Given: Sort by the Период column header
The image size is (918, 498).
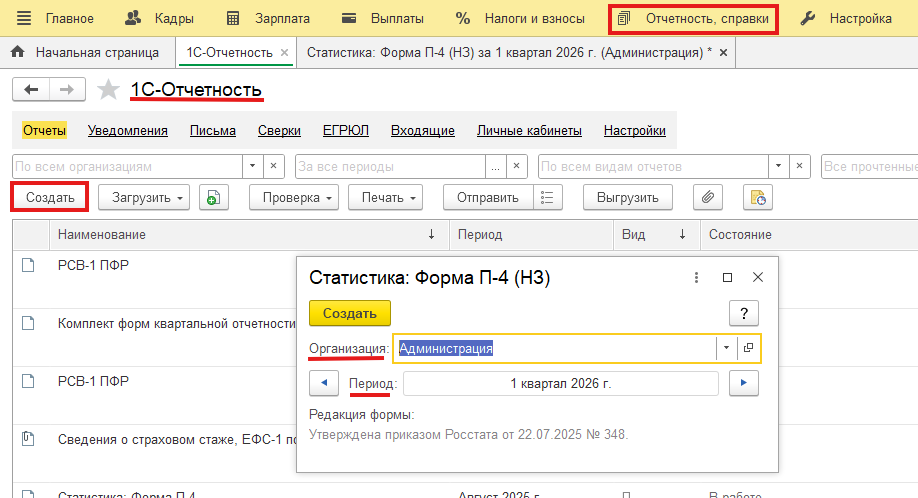Looking at the screenshot, I should tap(531, 235).
